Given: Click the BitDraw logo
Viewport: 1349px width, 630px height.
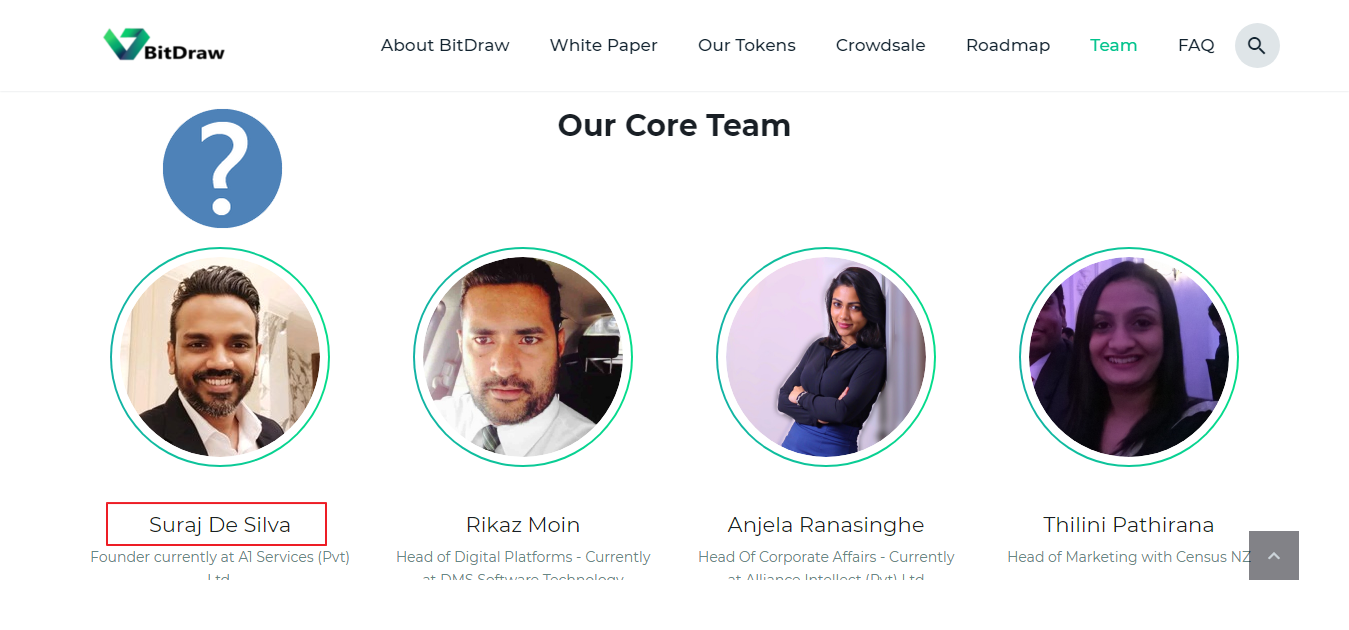Looking at the screenshot, I should coord(164,45).
